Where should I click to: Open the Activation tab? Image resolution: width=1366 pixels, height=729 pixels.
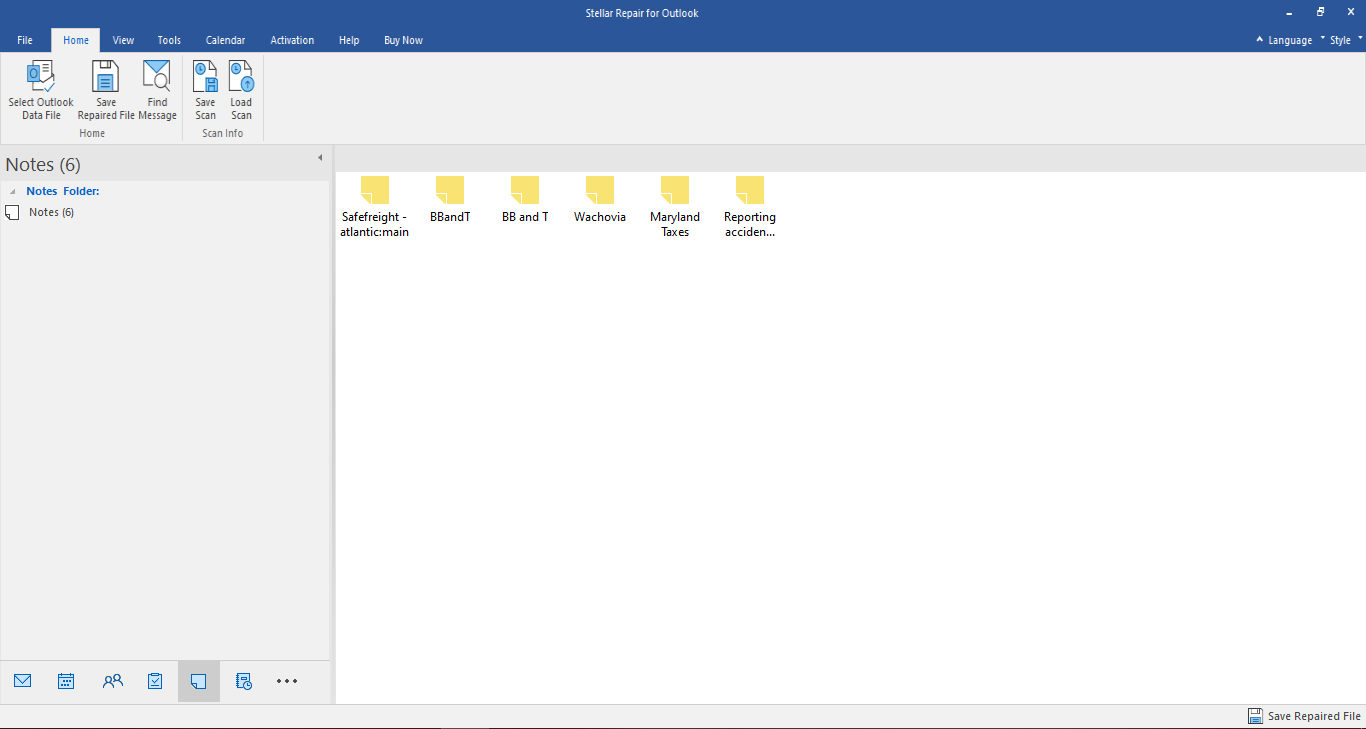pos(292,40)
